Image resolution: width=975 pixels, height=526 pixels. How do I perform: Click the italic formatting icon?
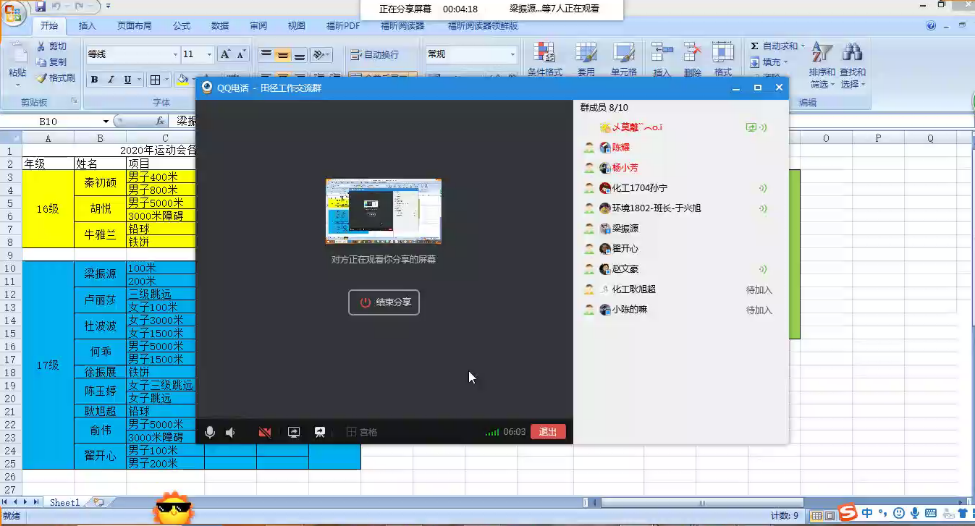(111, 80)
